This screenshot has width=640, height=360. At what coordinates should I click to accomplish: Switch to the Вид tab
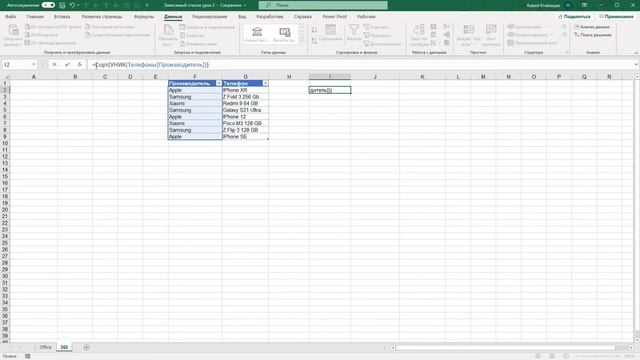[x=242, y=17]
